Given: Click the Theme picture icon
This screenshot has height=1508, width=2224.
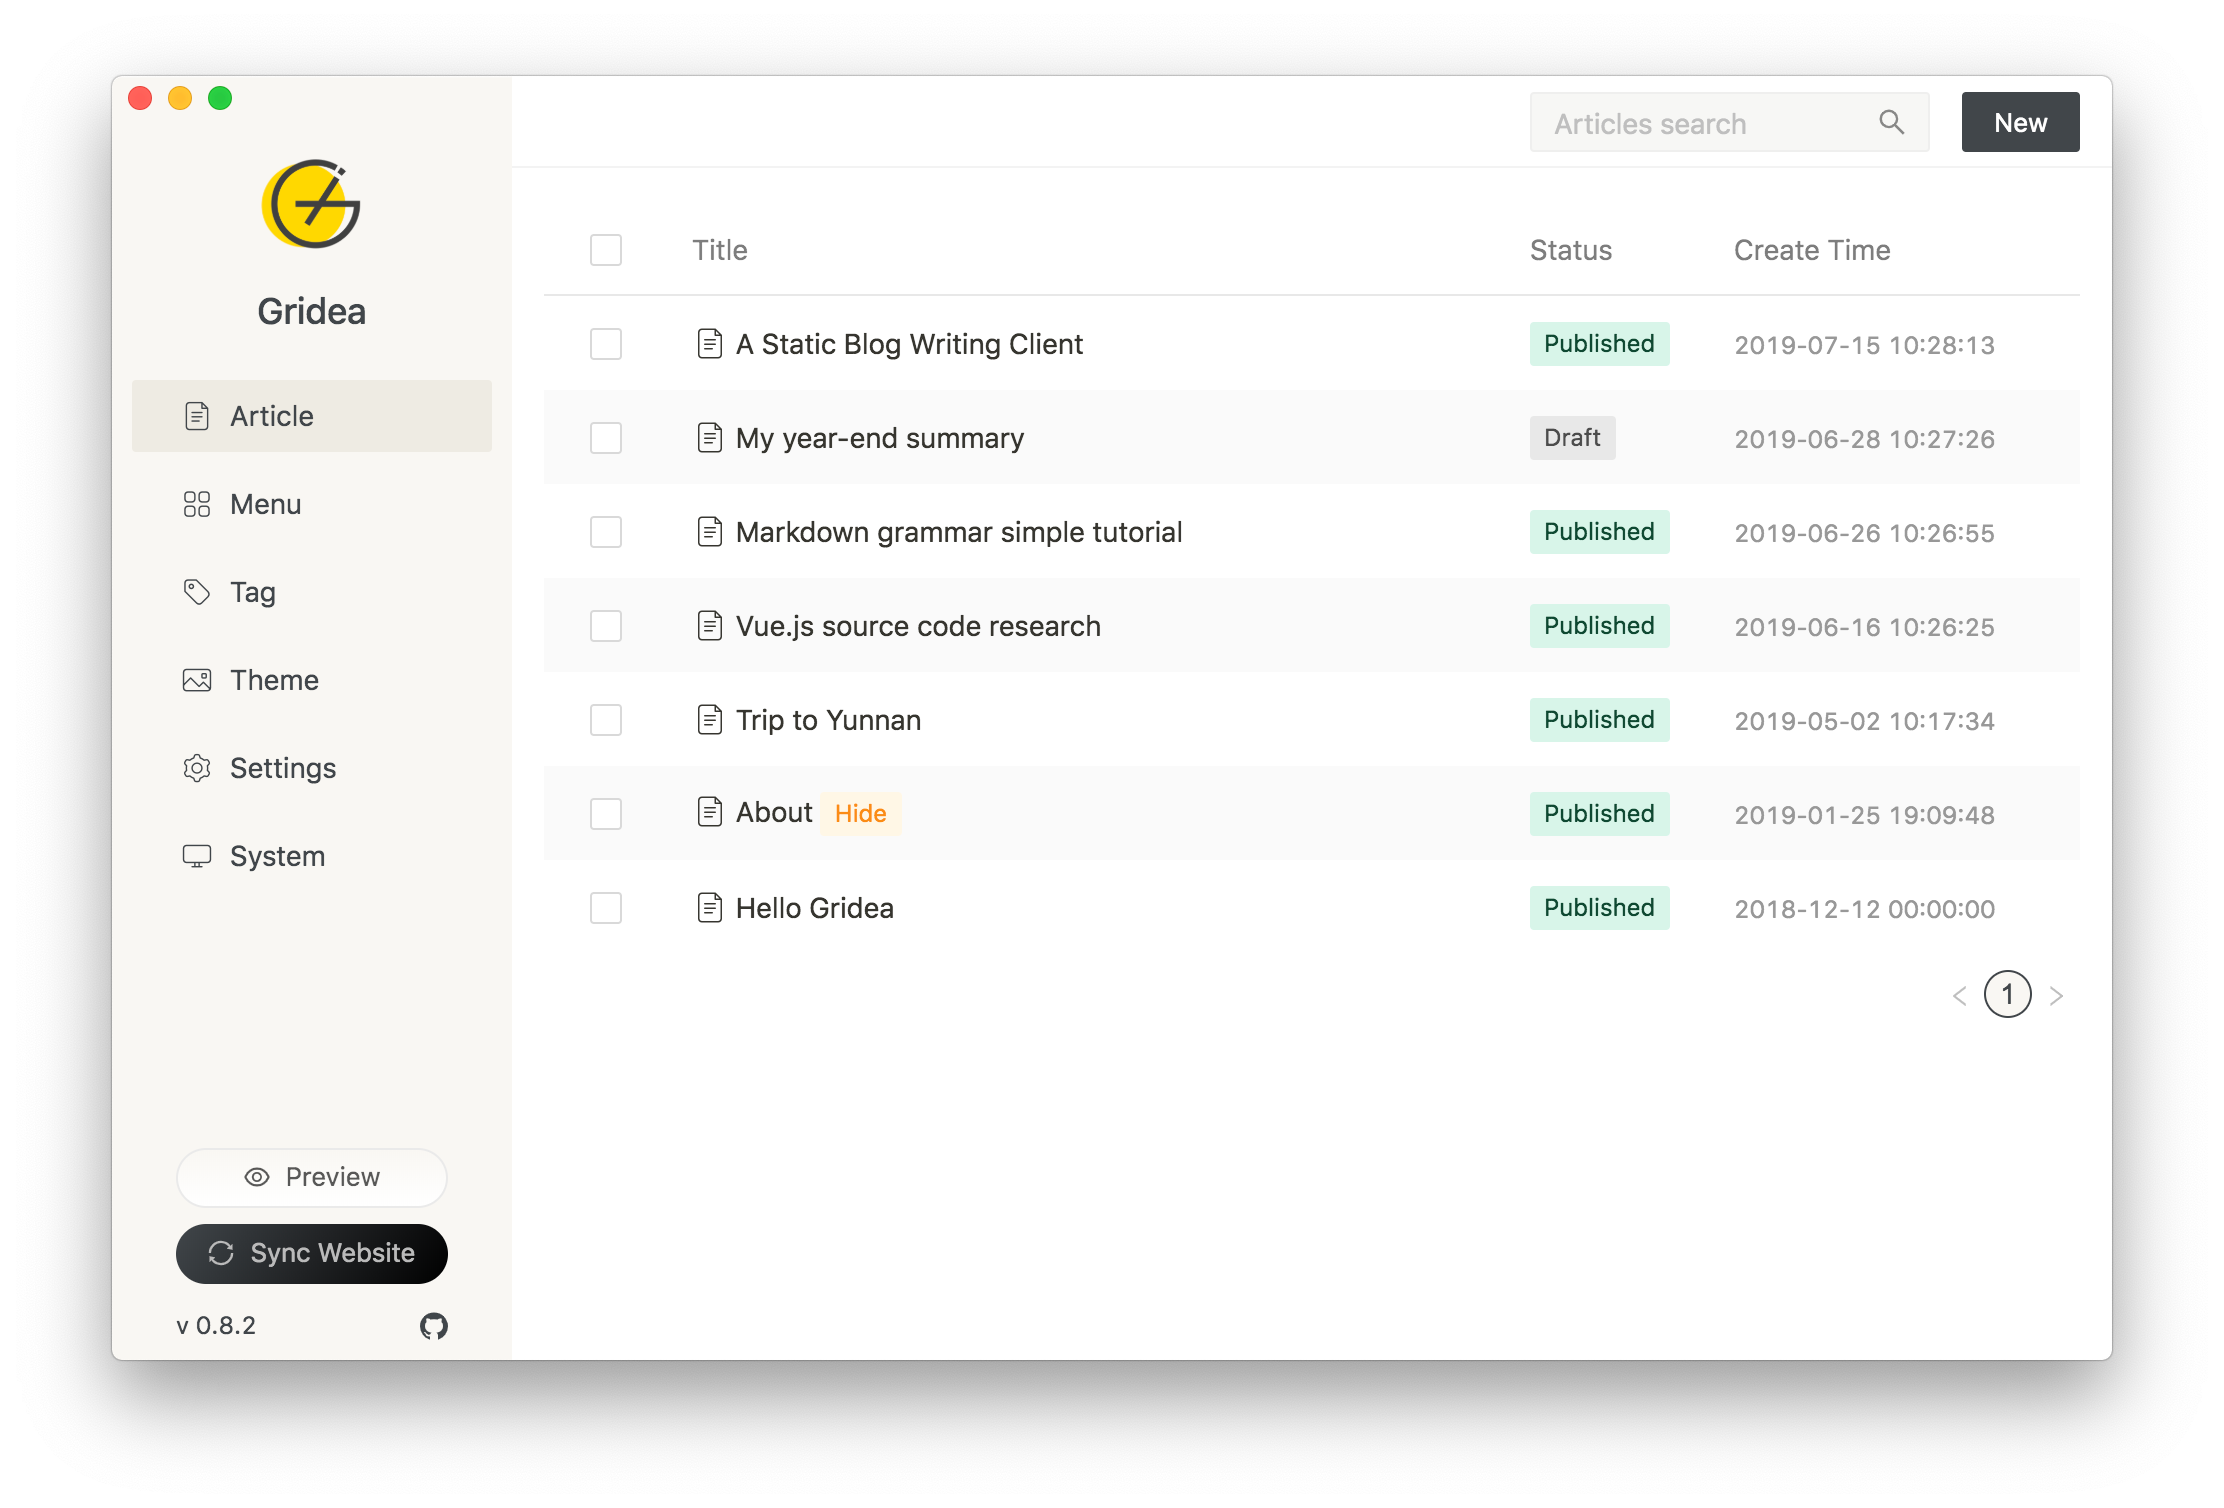Looking at the screenshot, I should click(x=197, y=680).
